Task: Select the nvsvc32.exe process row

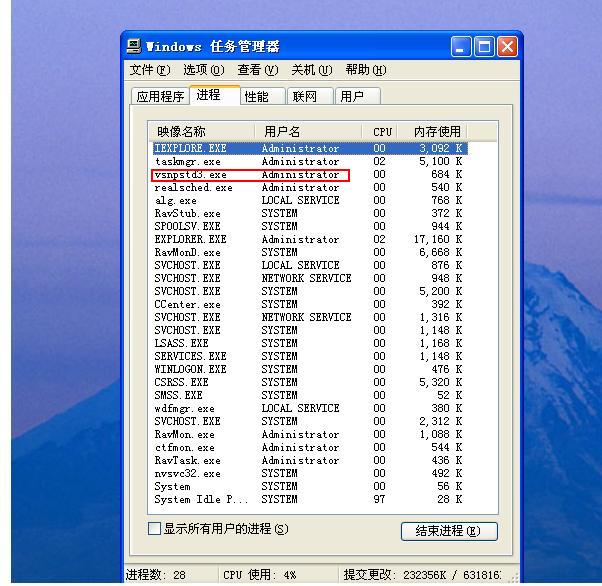Action: point(310,473)
